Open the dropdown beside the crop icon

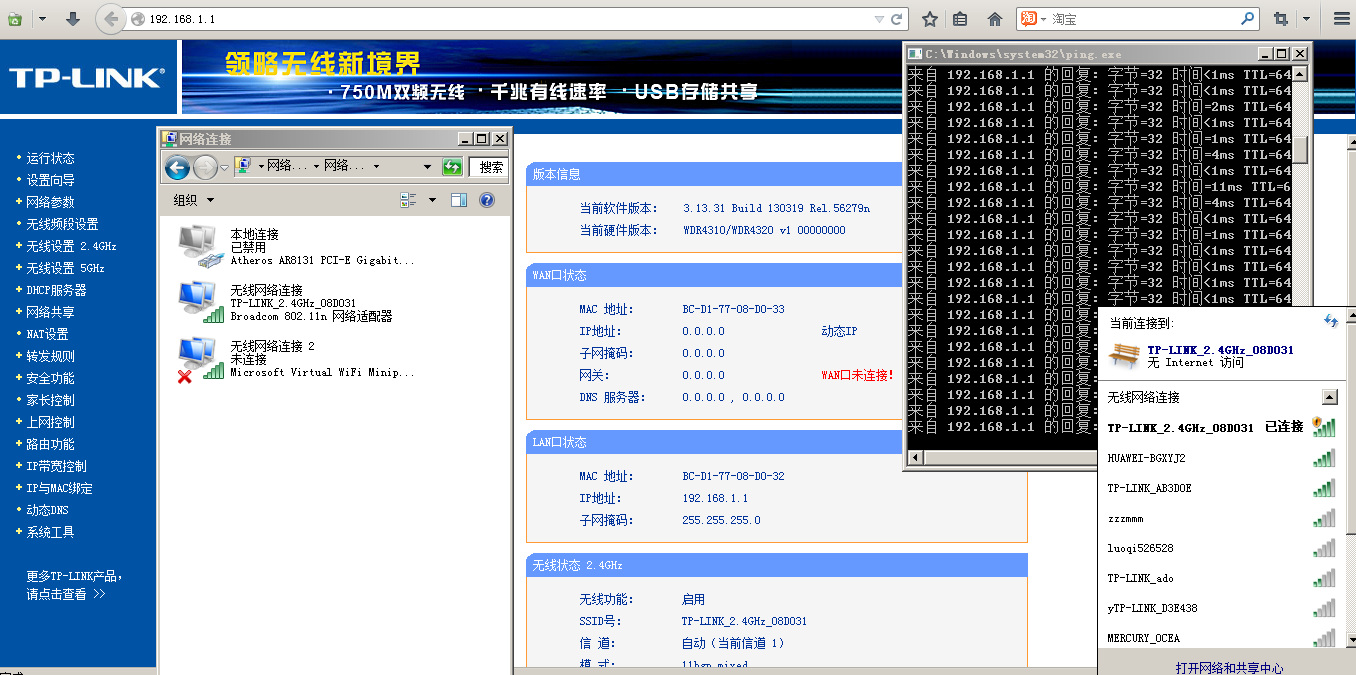click(x=1306, y=19)
